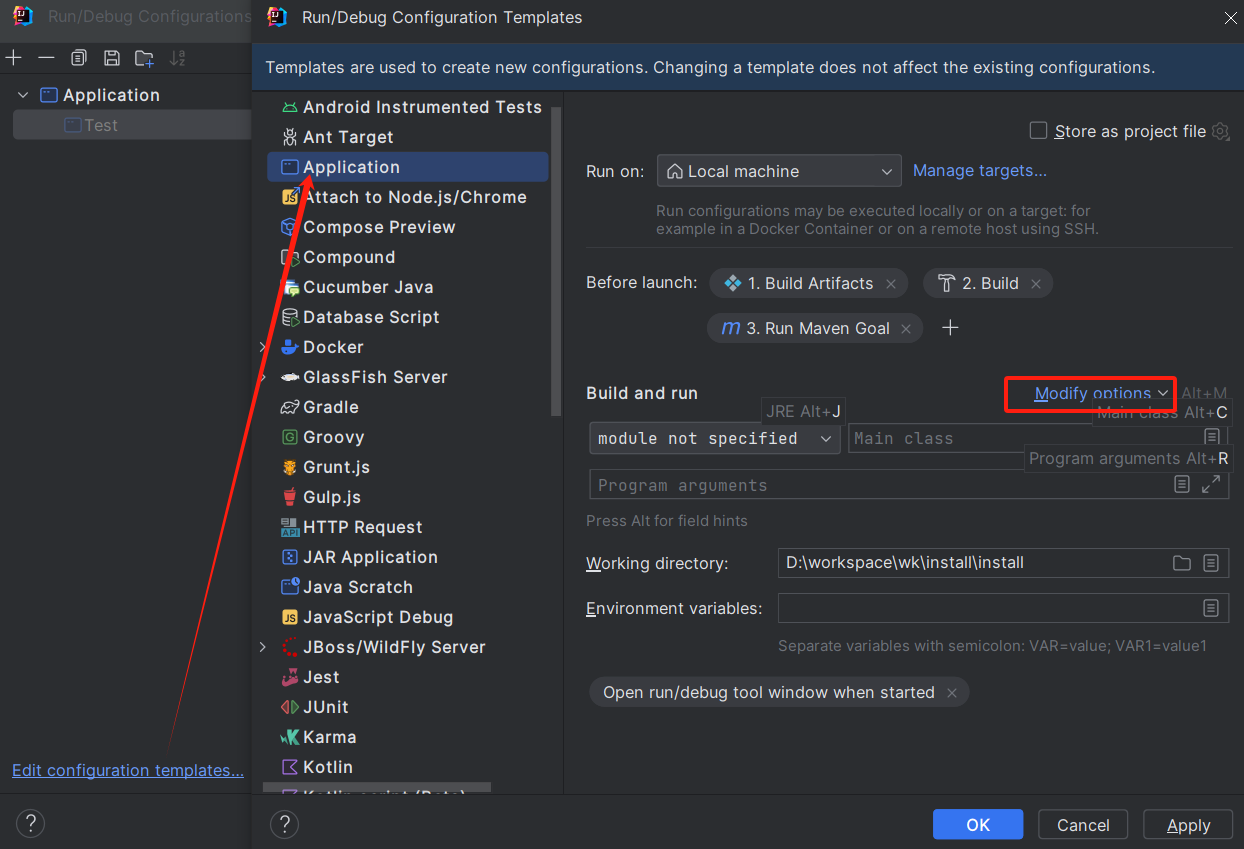This screenshot has width=1244, height=849.
Task: Select the 1. Build Artifacts chip
Action: (809, 284)
